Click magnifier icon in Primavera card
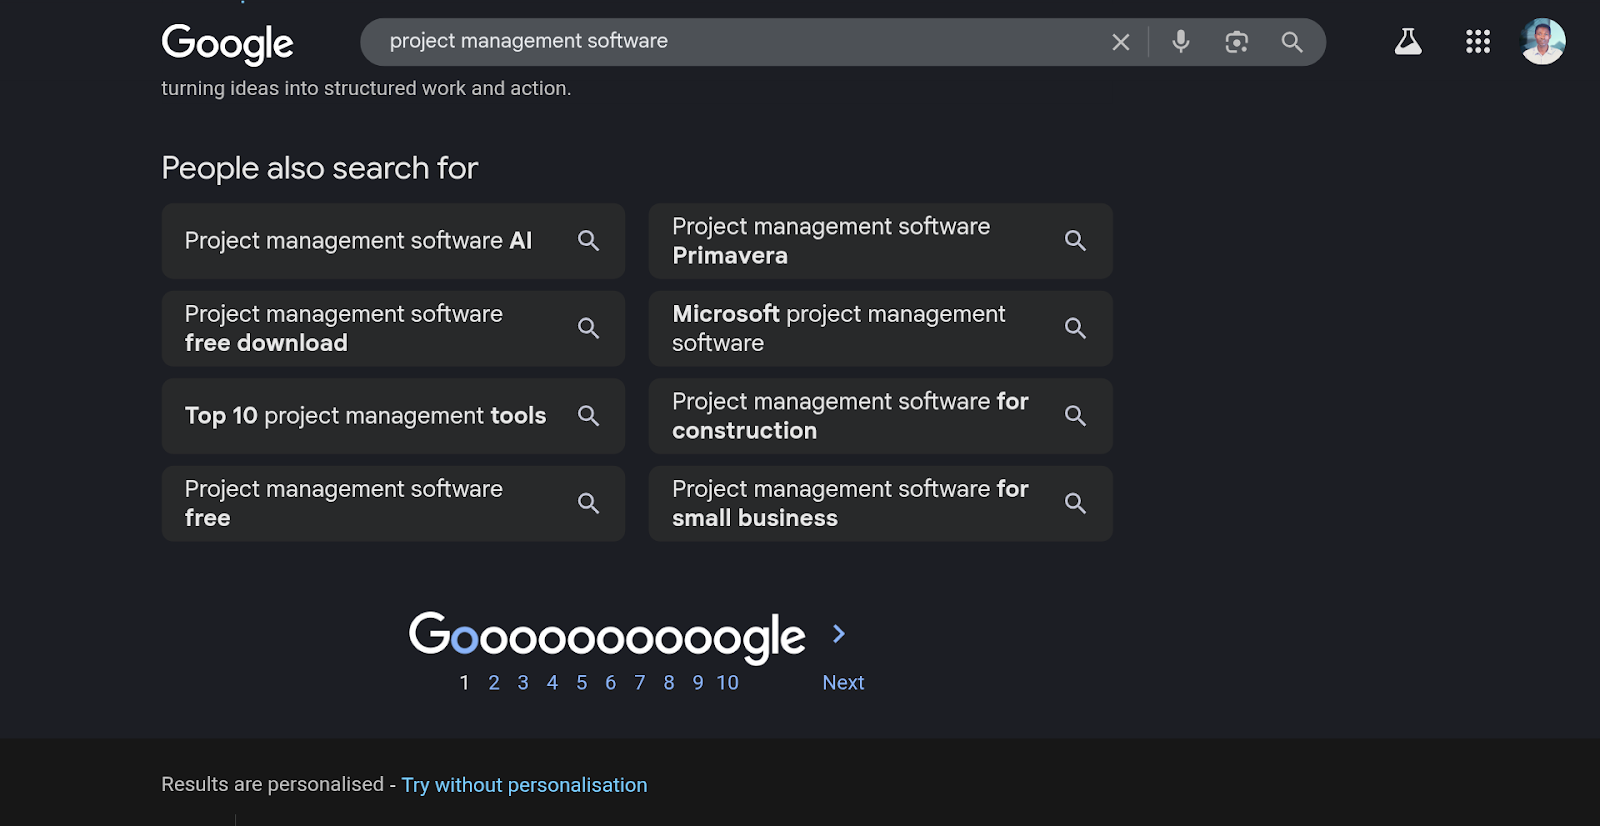This screenshot has width=1600, height=826. pyautogui.click(x=1076, y=241)
